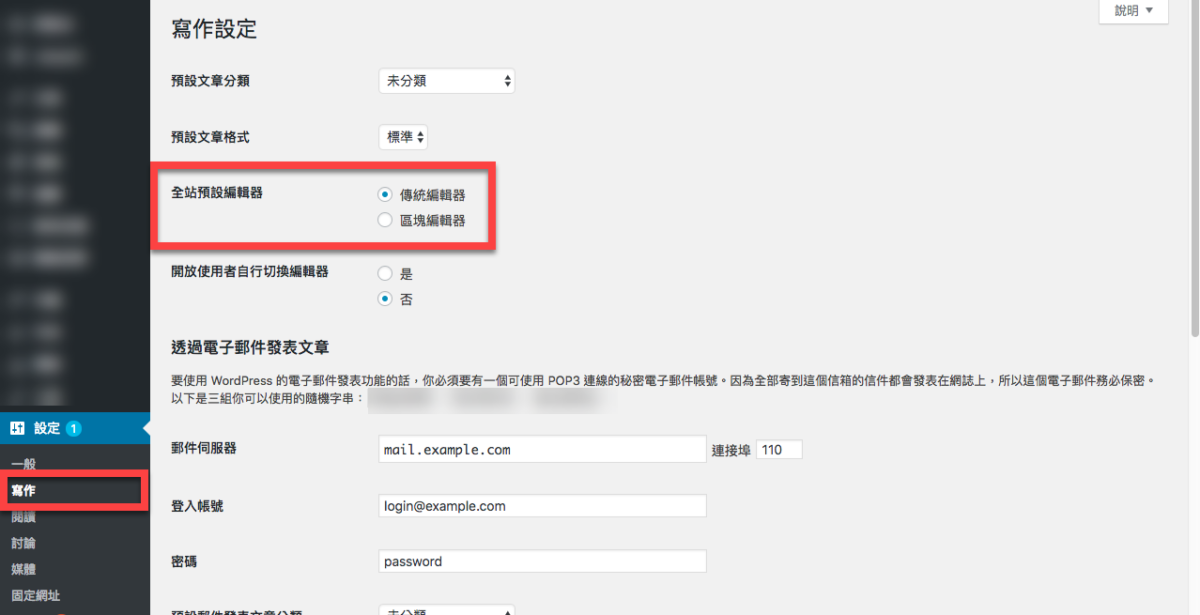Click the 郵件伺服器 label

pos(204,449)
